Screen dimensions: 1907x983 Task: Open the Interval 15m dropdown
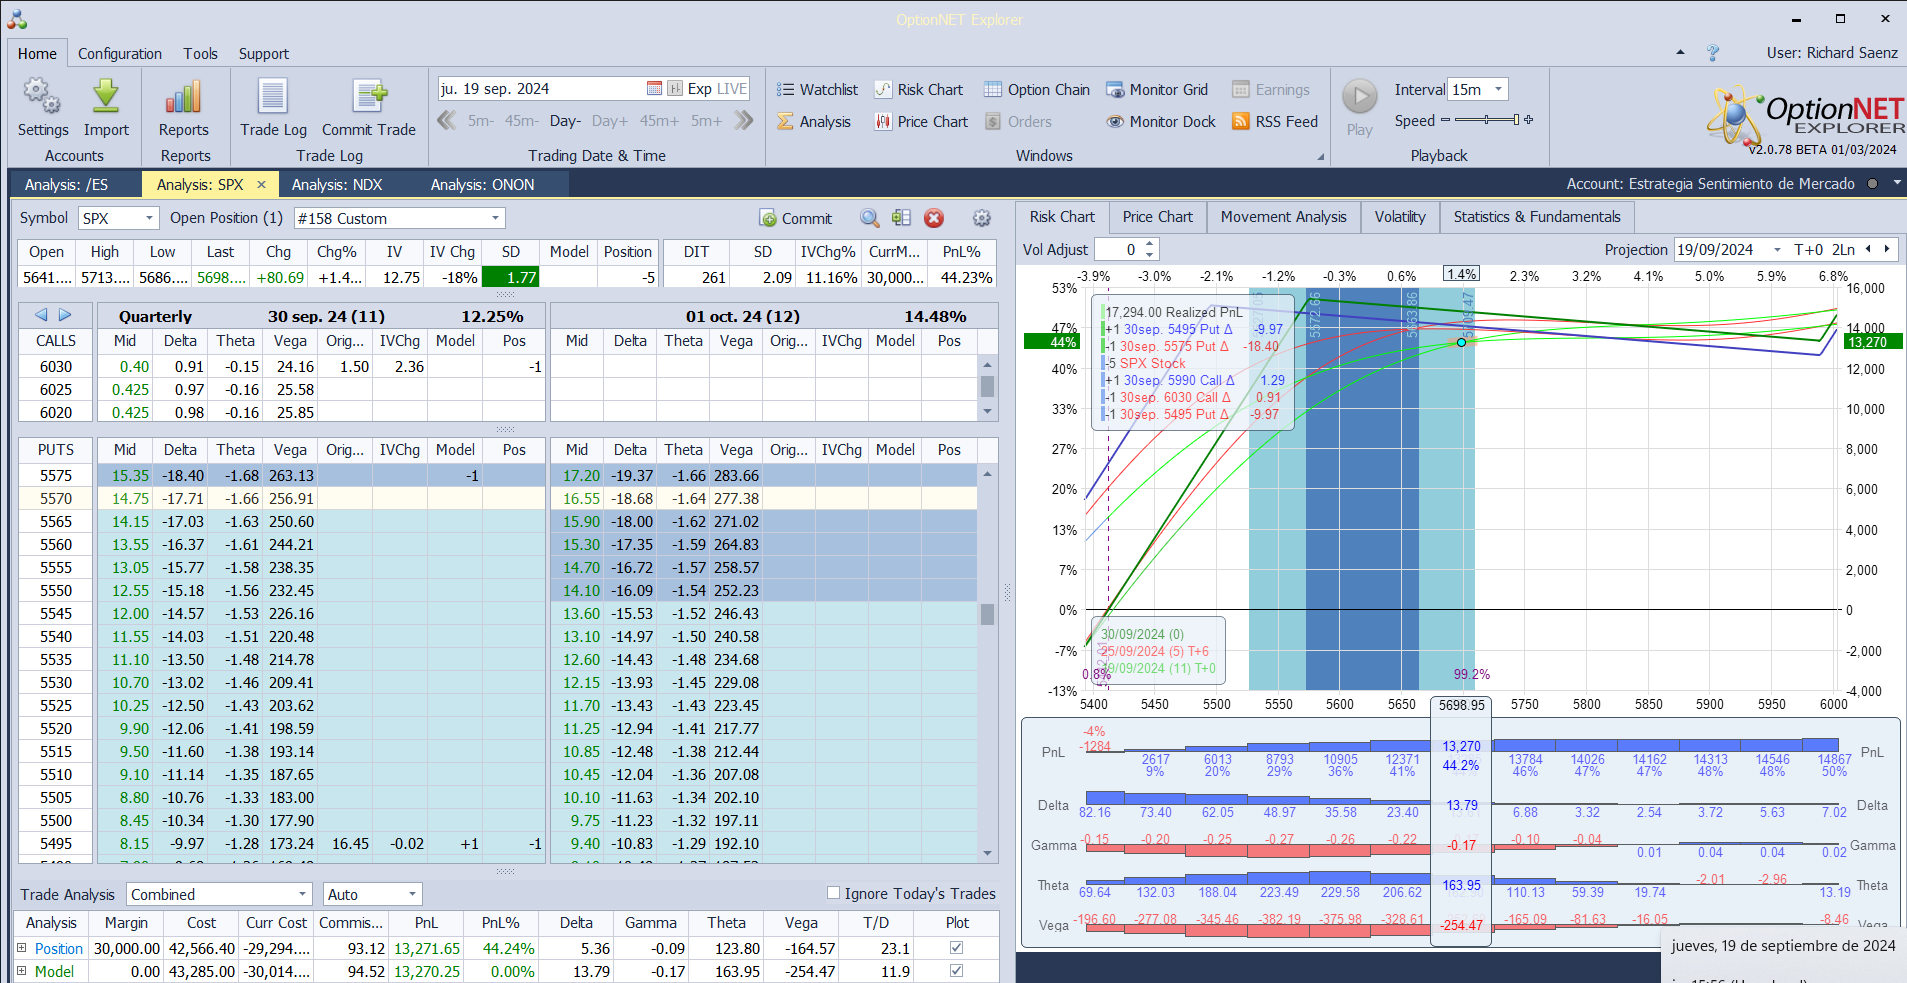(x=1498, y=89)
